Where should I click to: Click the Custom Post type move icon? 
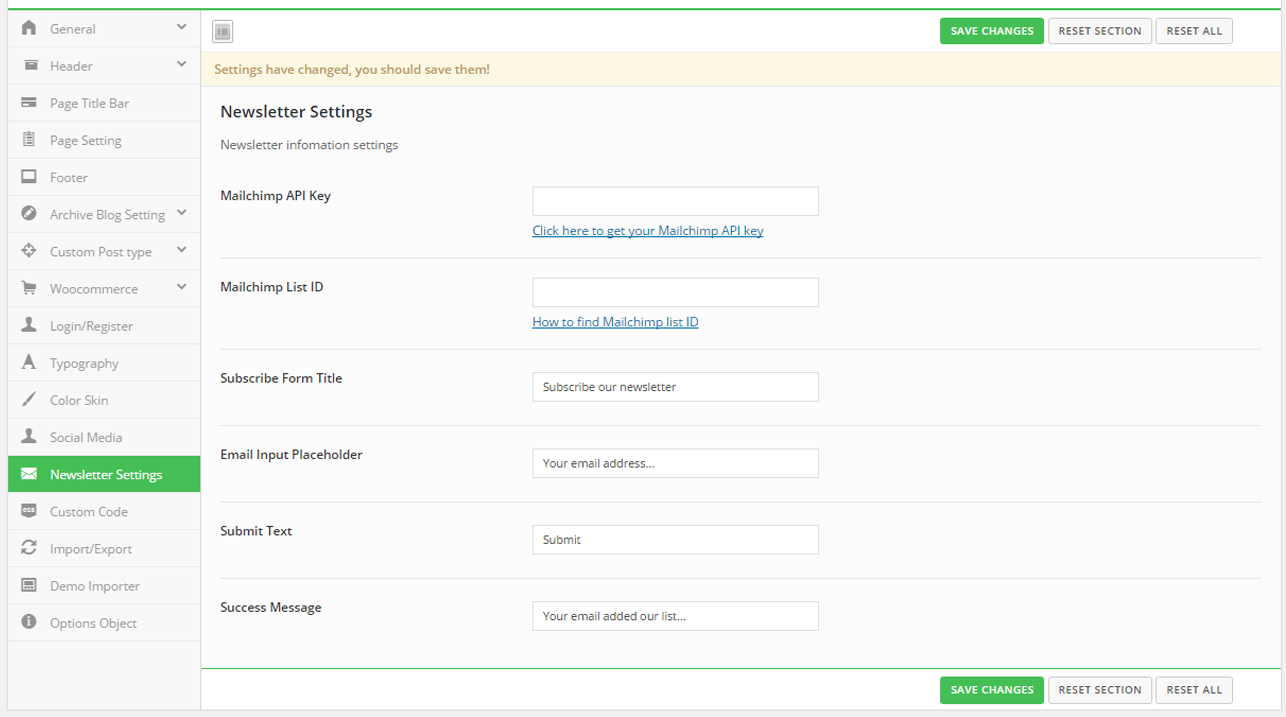29,251
